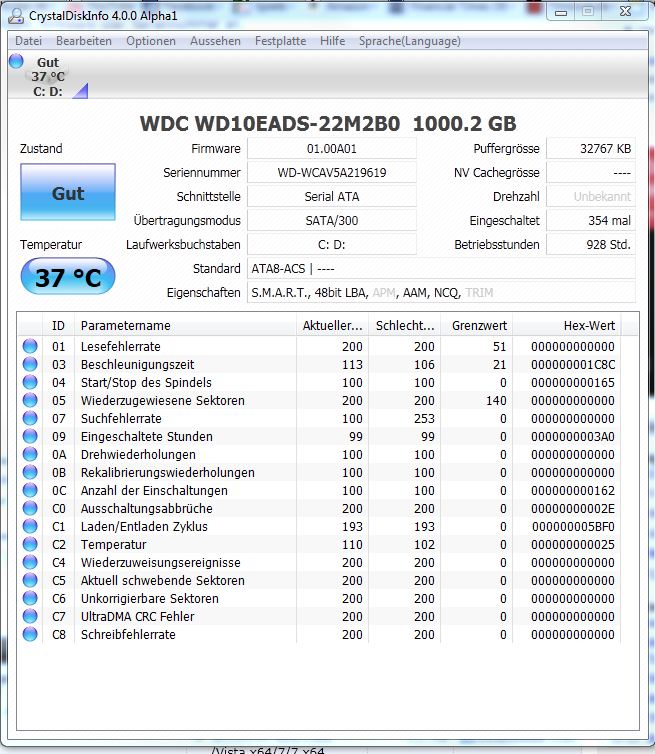Click the status orb for Schreibfehlerrate row
655x754 pixels.
[x=30, y=634]
